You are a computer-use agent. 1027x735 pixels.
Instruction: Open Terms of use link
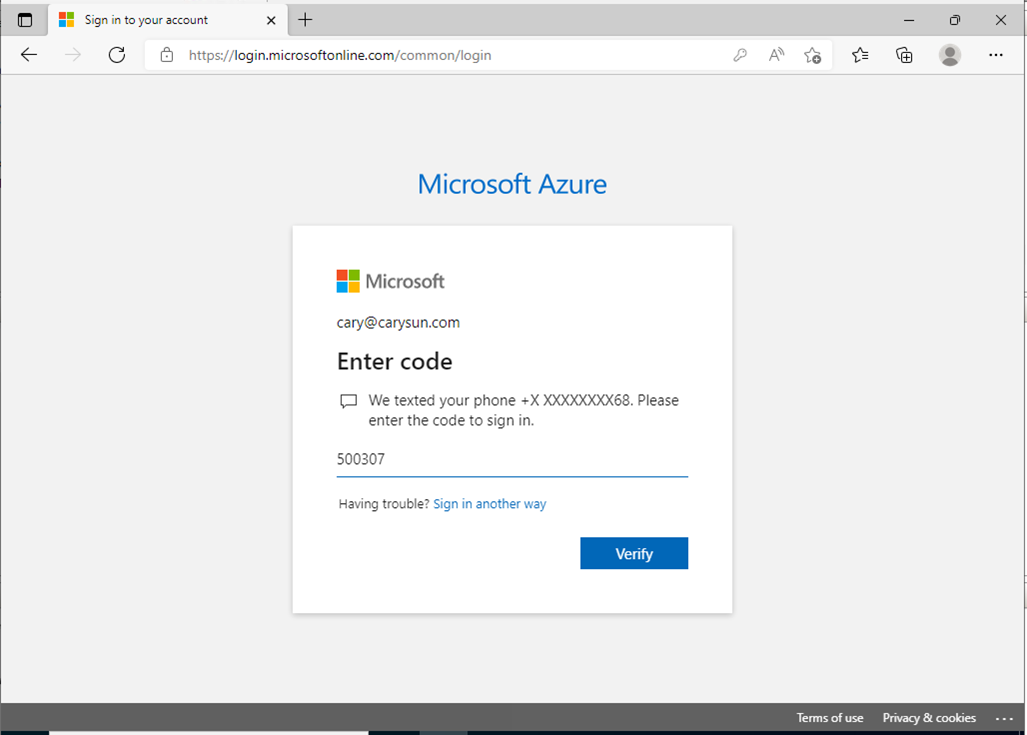[x=830, y=718]
